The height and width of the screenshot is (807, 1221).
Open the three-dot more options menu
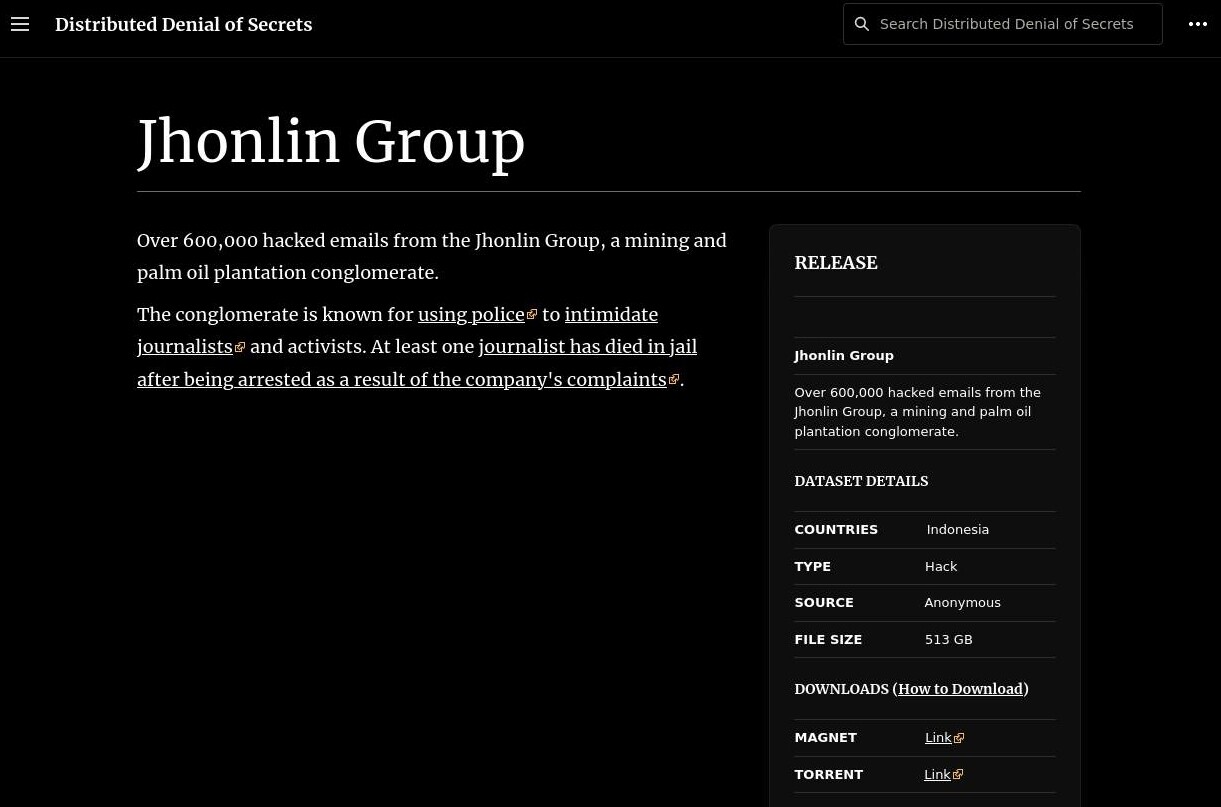(x=1198, y=24)
